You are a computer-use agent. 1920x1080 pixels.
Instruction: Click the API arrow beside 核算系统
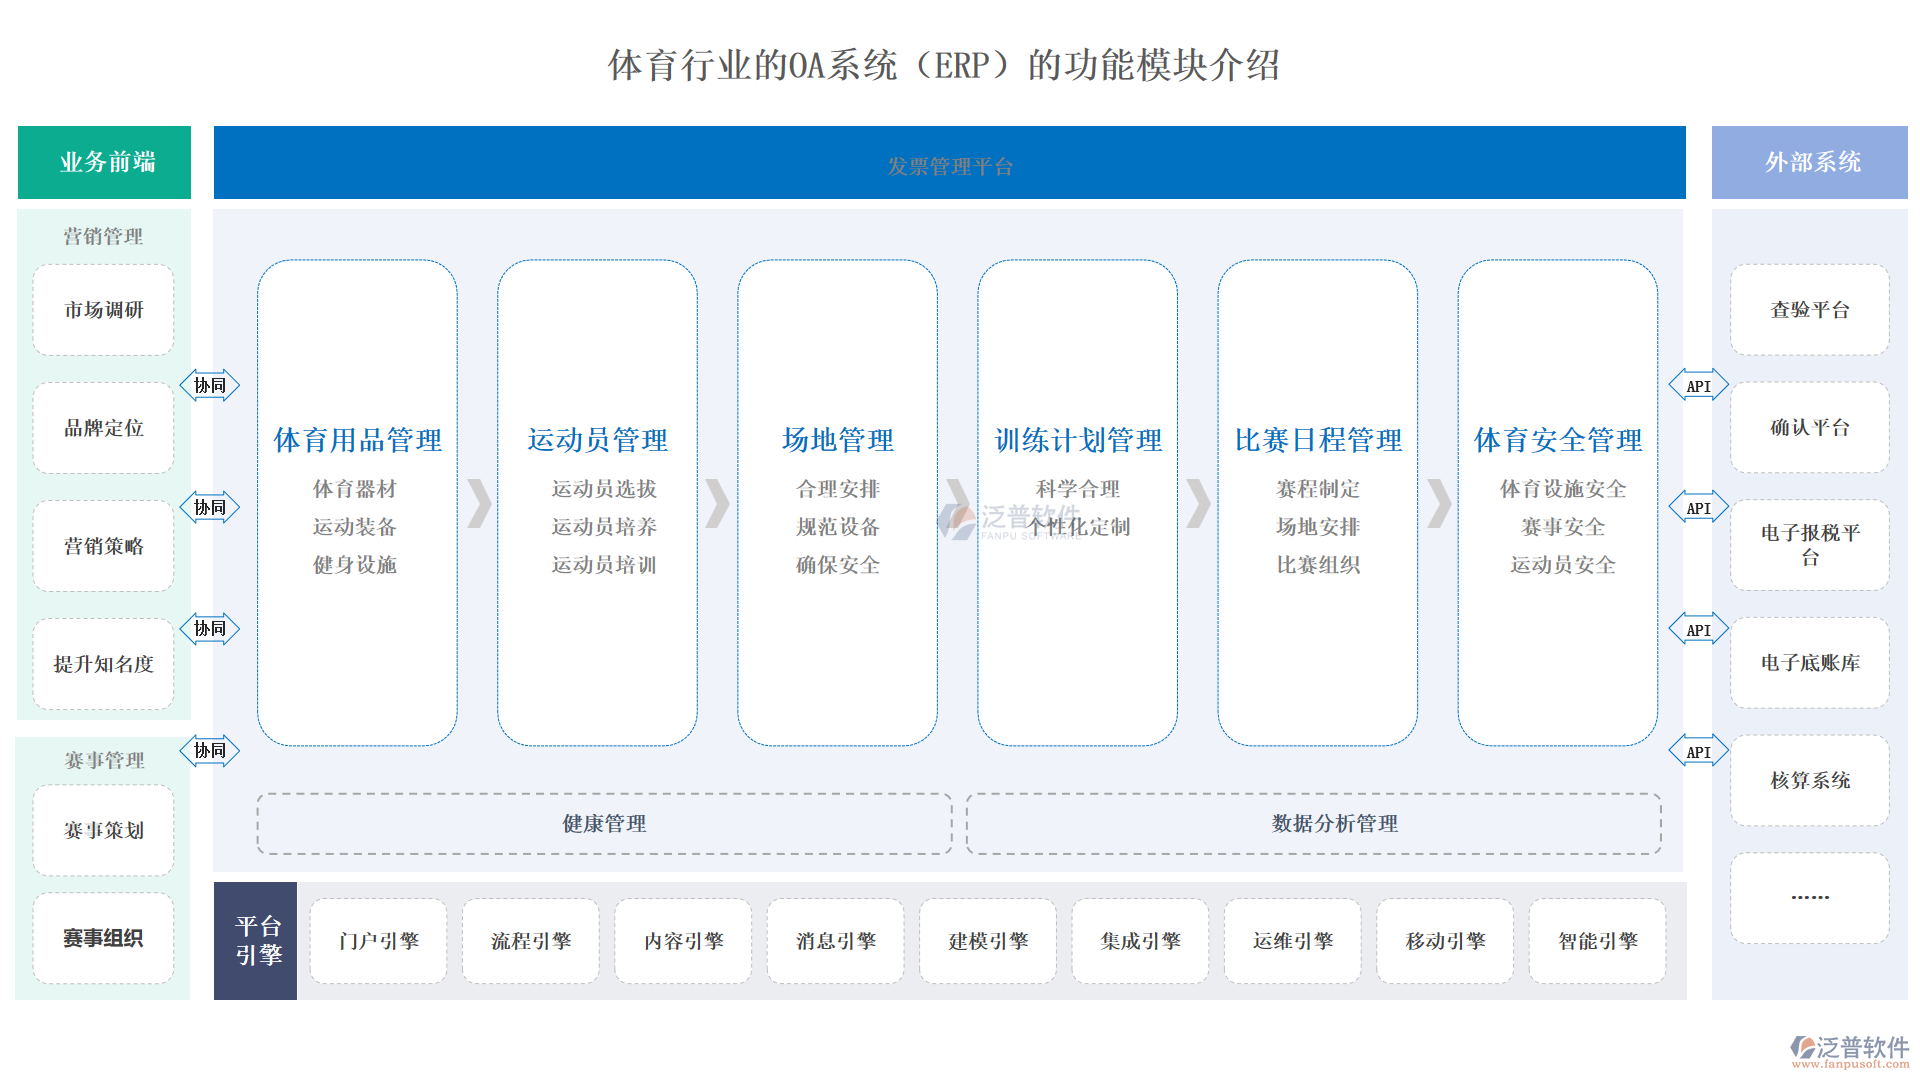tap(1698, 752)
